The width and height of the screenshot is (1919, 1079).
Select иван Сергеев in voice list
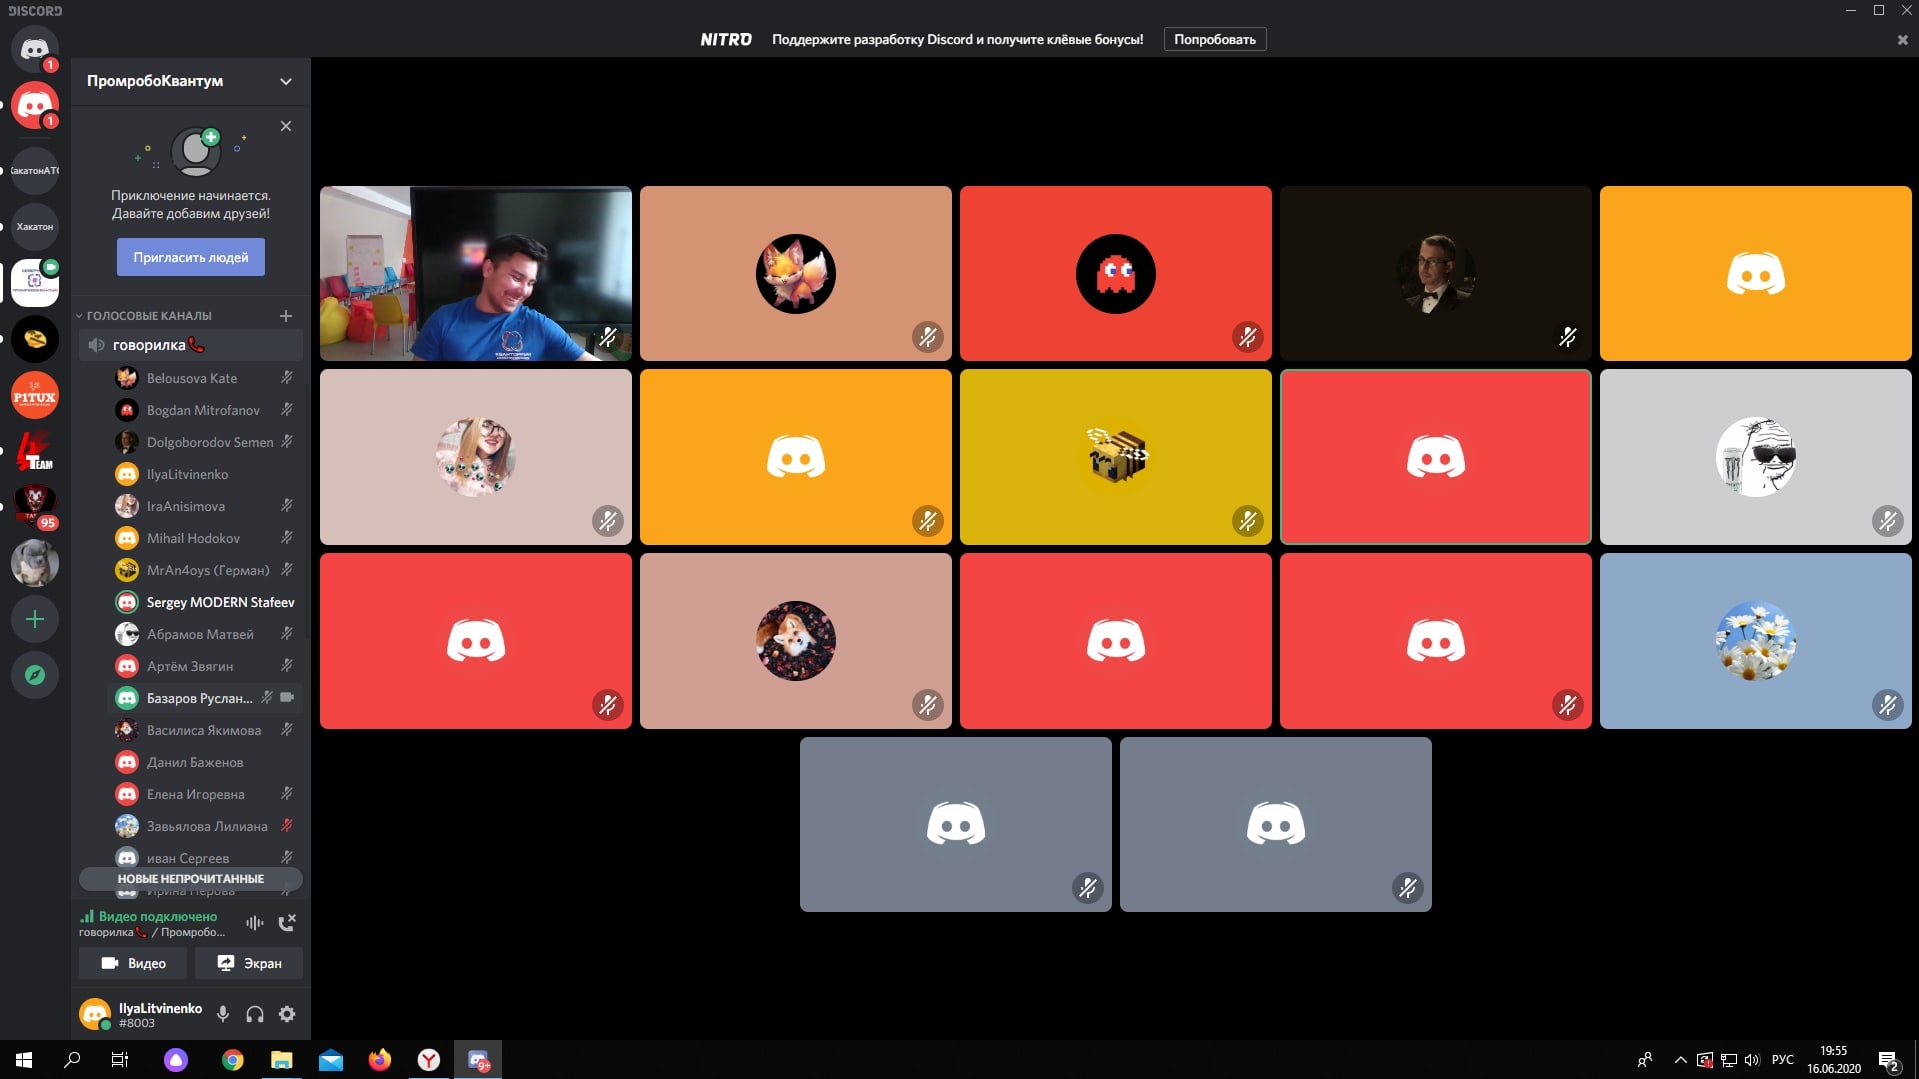pyautogui.click(x=204, y=857)
